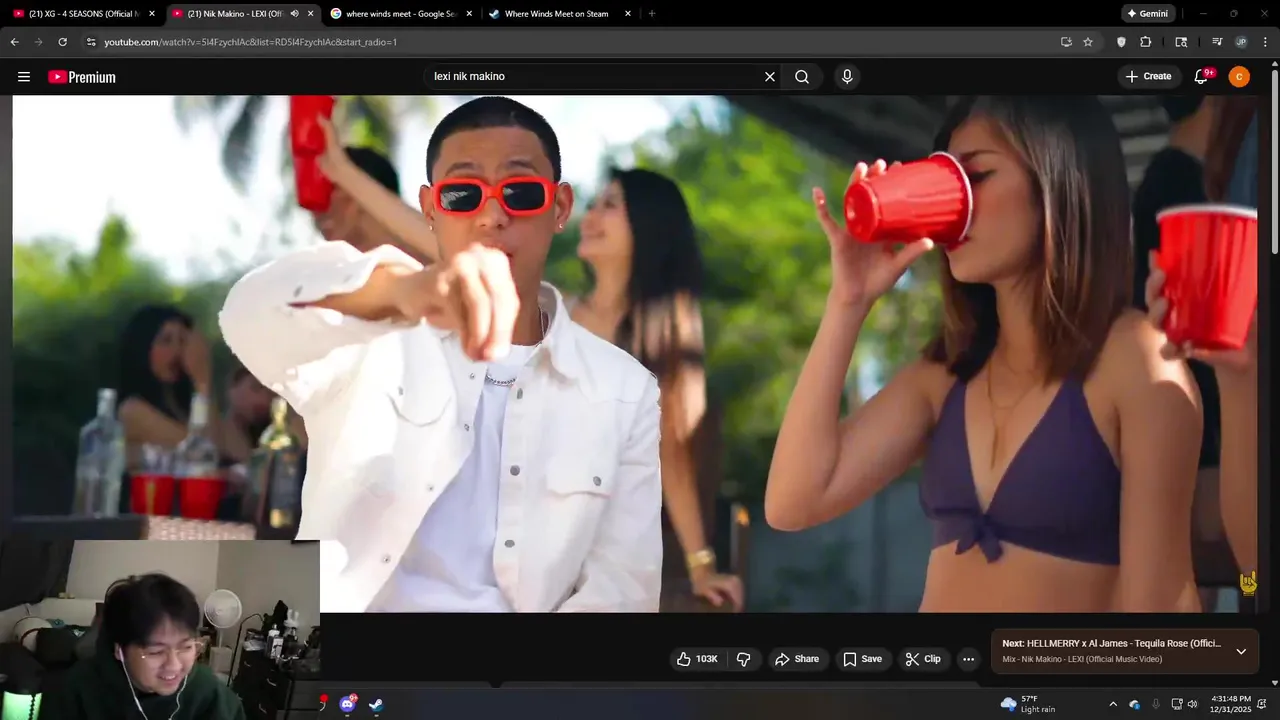The height and width of the screenshot is (720, 1280).
Task: Click the address bar URL
Action: [x=250, y=42]
